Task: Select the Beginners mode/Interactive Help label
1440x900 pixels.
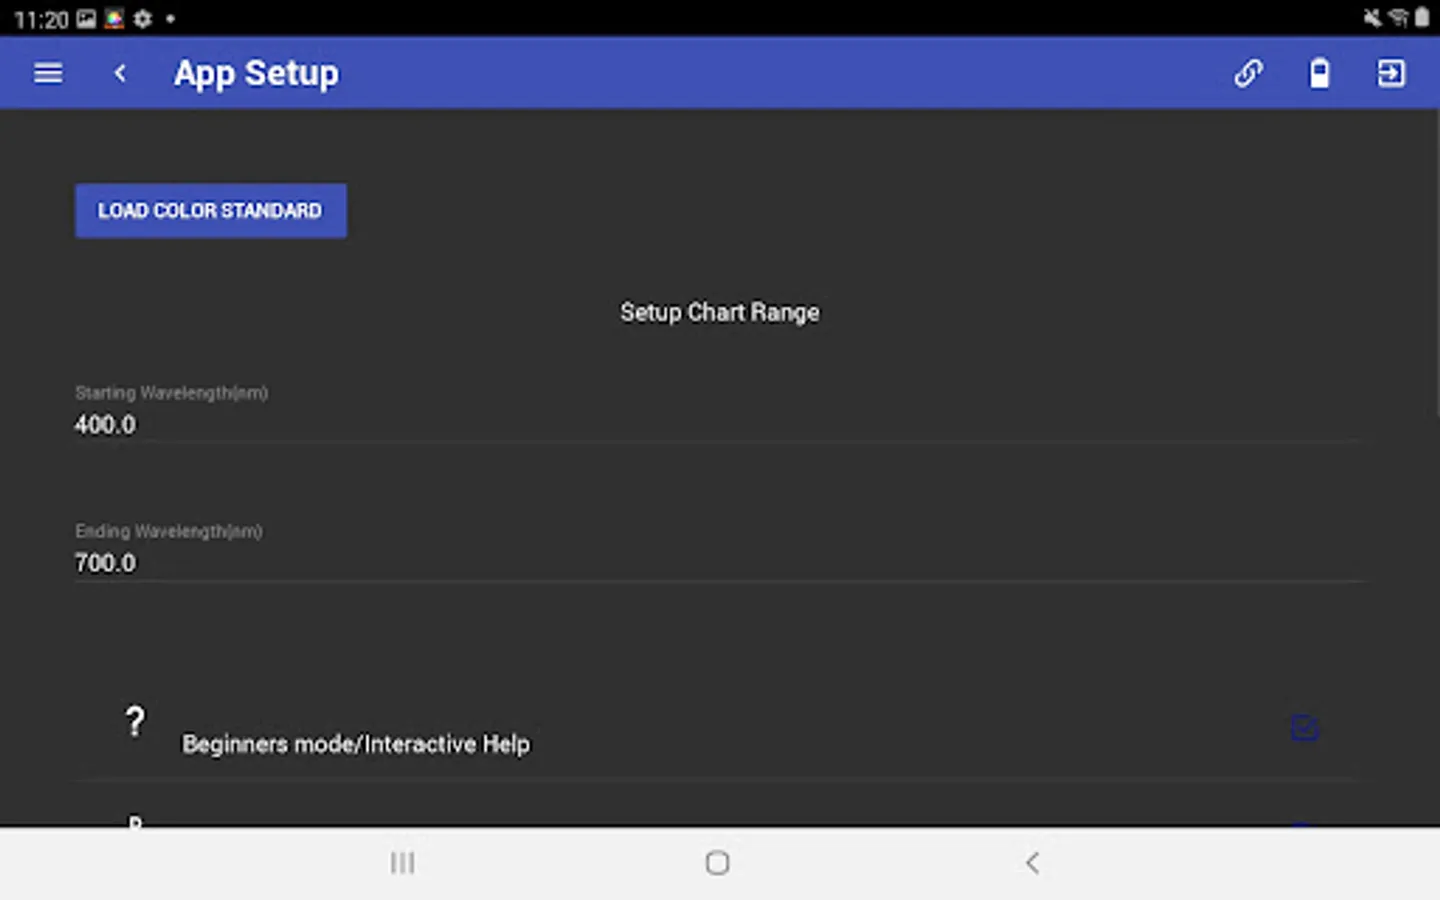Action: tap(356, 744)
